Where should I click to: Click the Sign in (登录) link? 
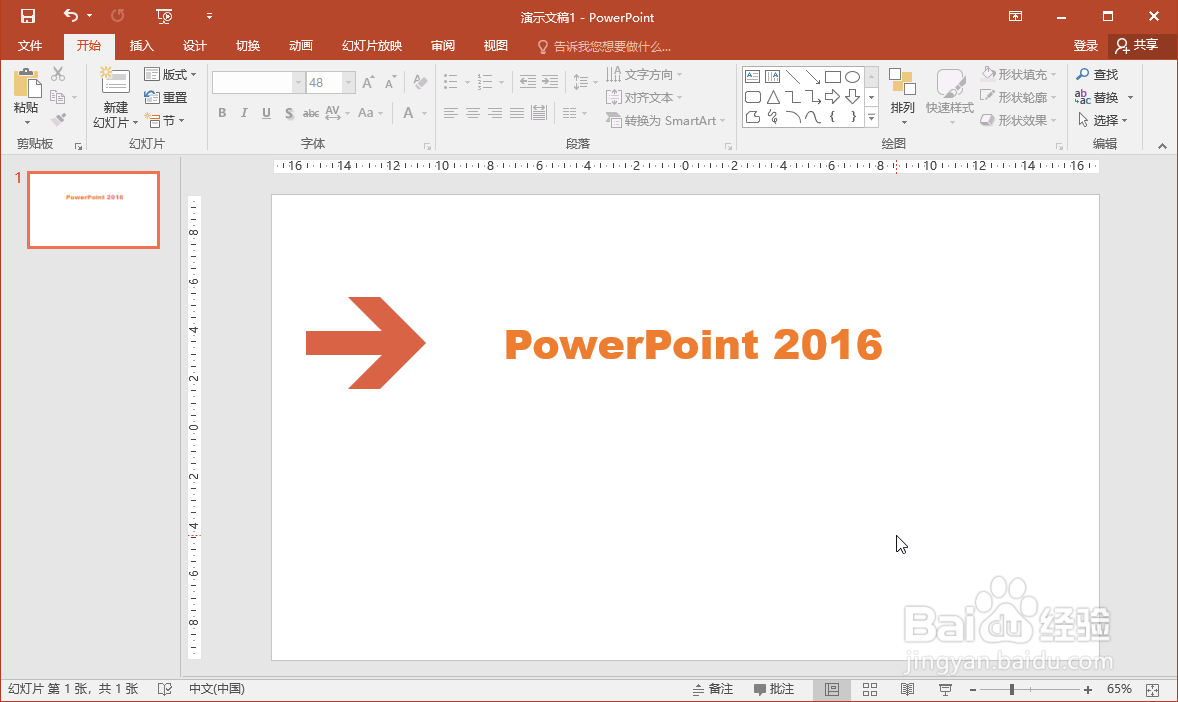tap(1086, 46)
